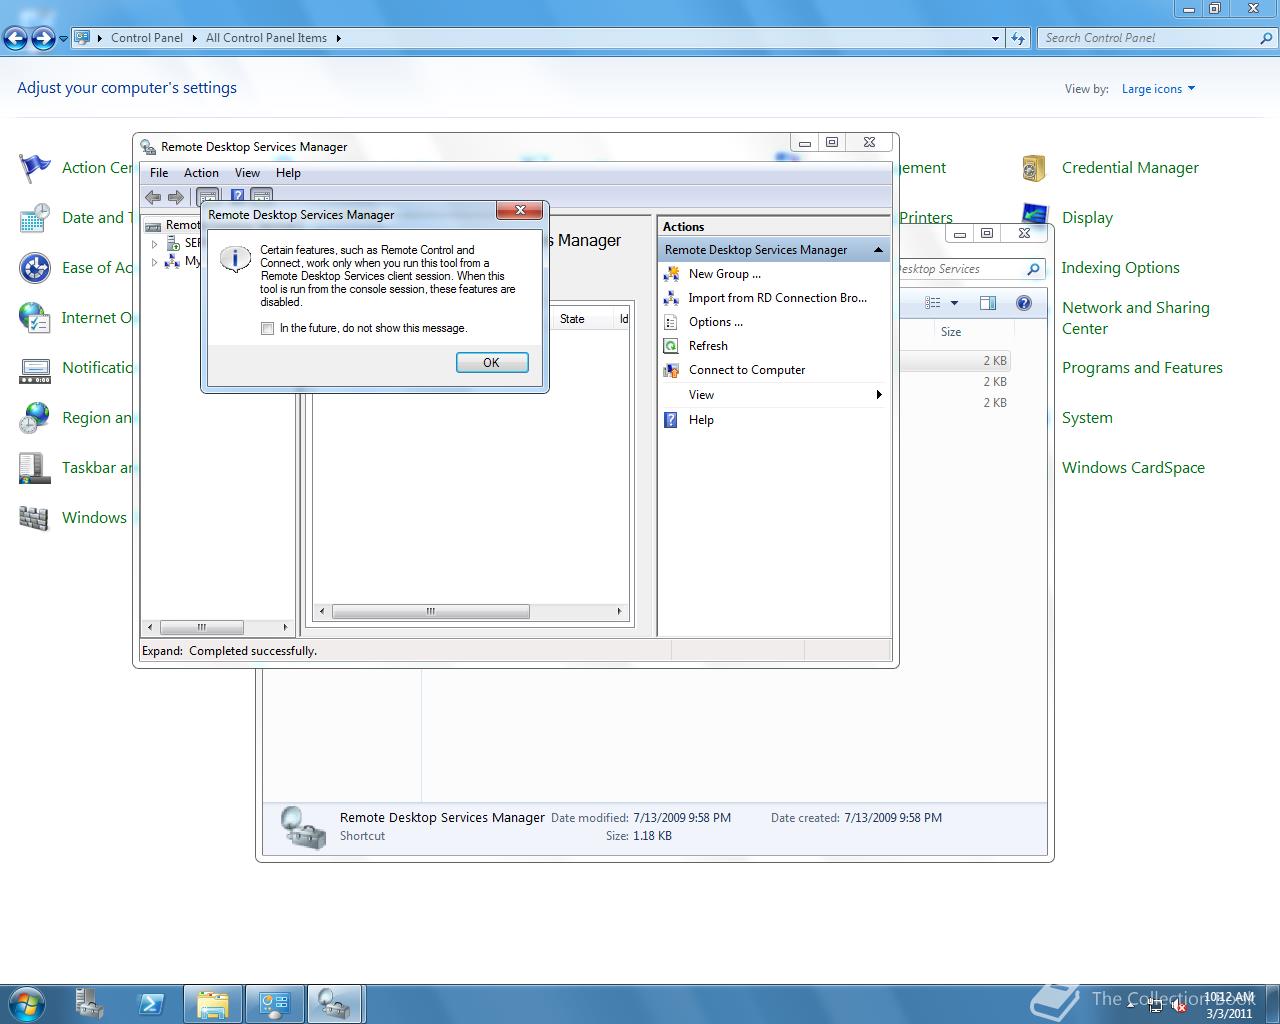Click the Ease of Access icon
This screenshot has height=1024, width=1280.
coord(35,268)
